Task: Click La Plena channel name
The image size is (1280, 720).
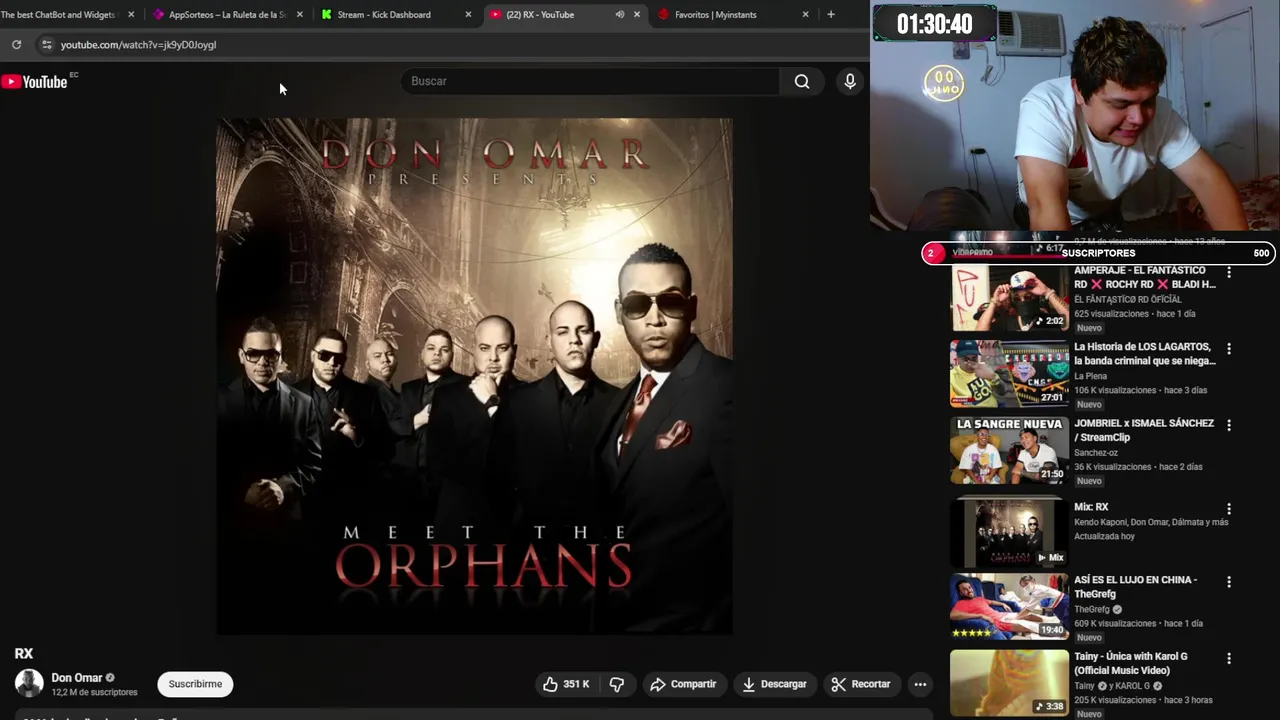Action: [1090, 376]
